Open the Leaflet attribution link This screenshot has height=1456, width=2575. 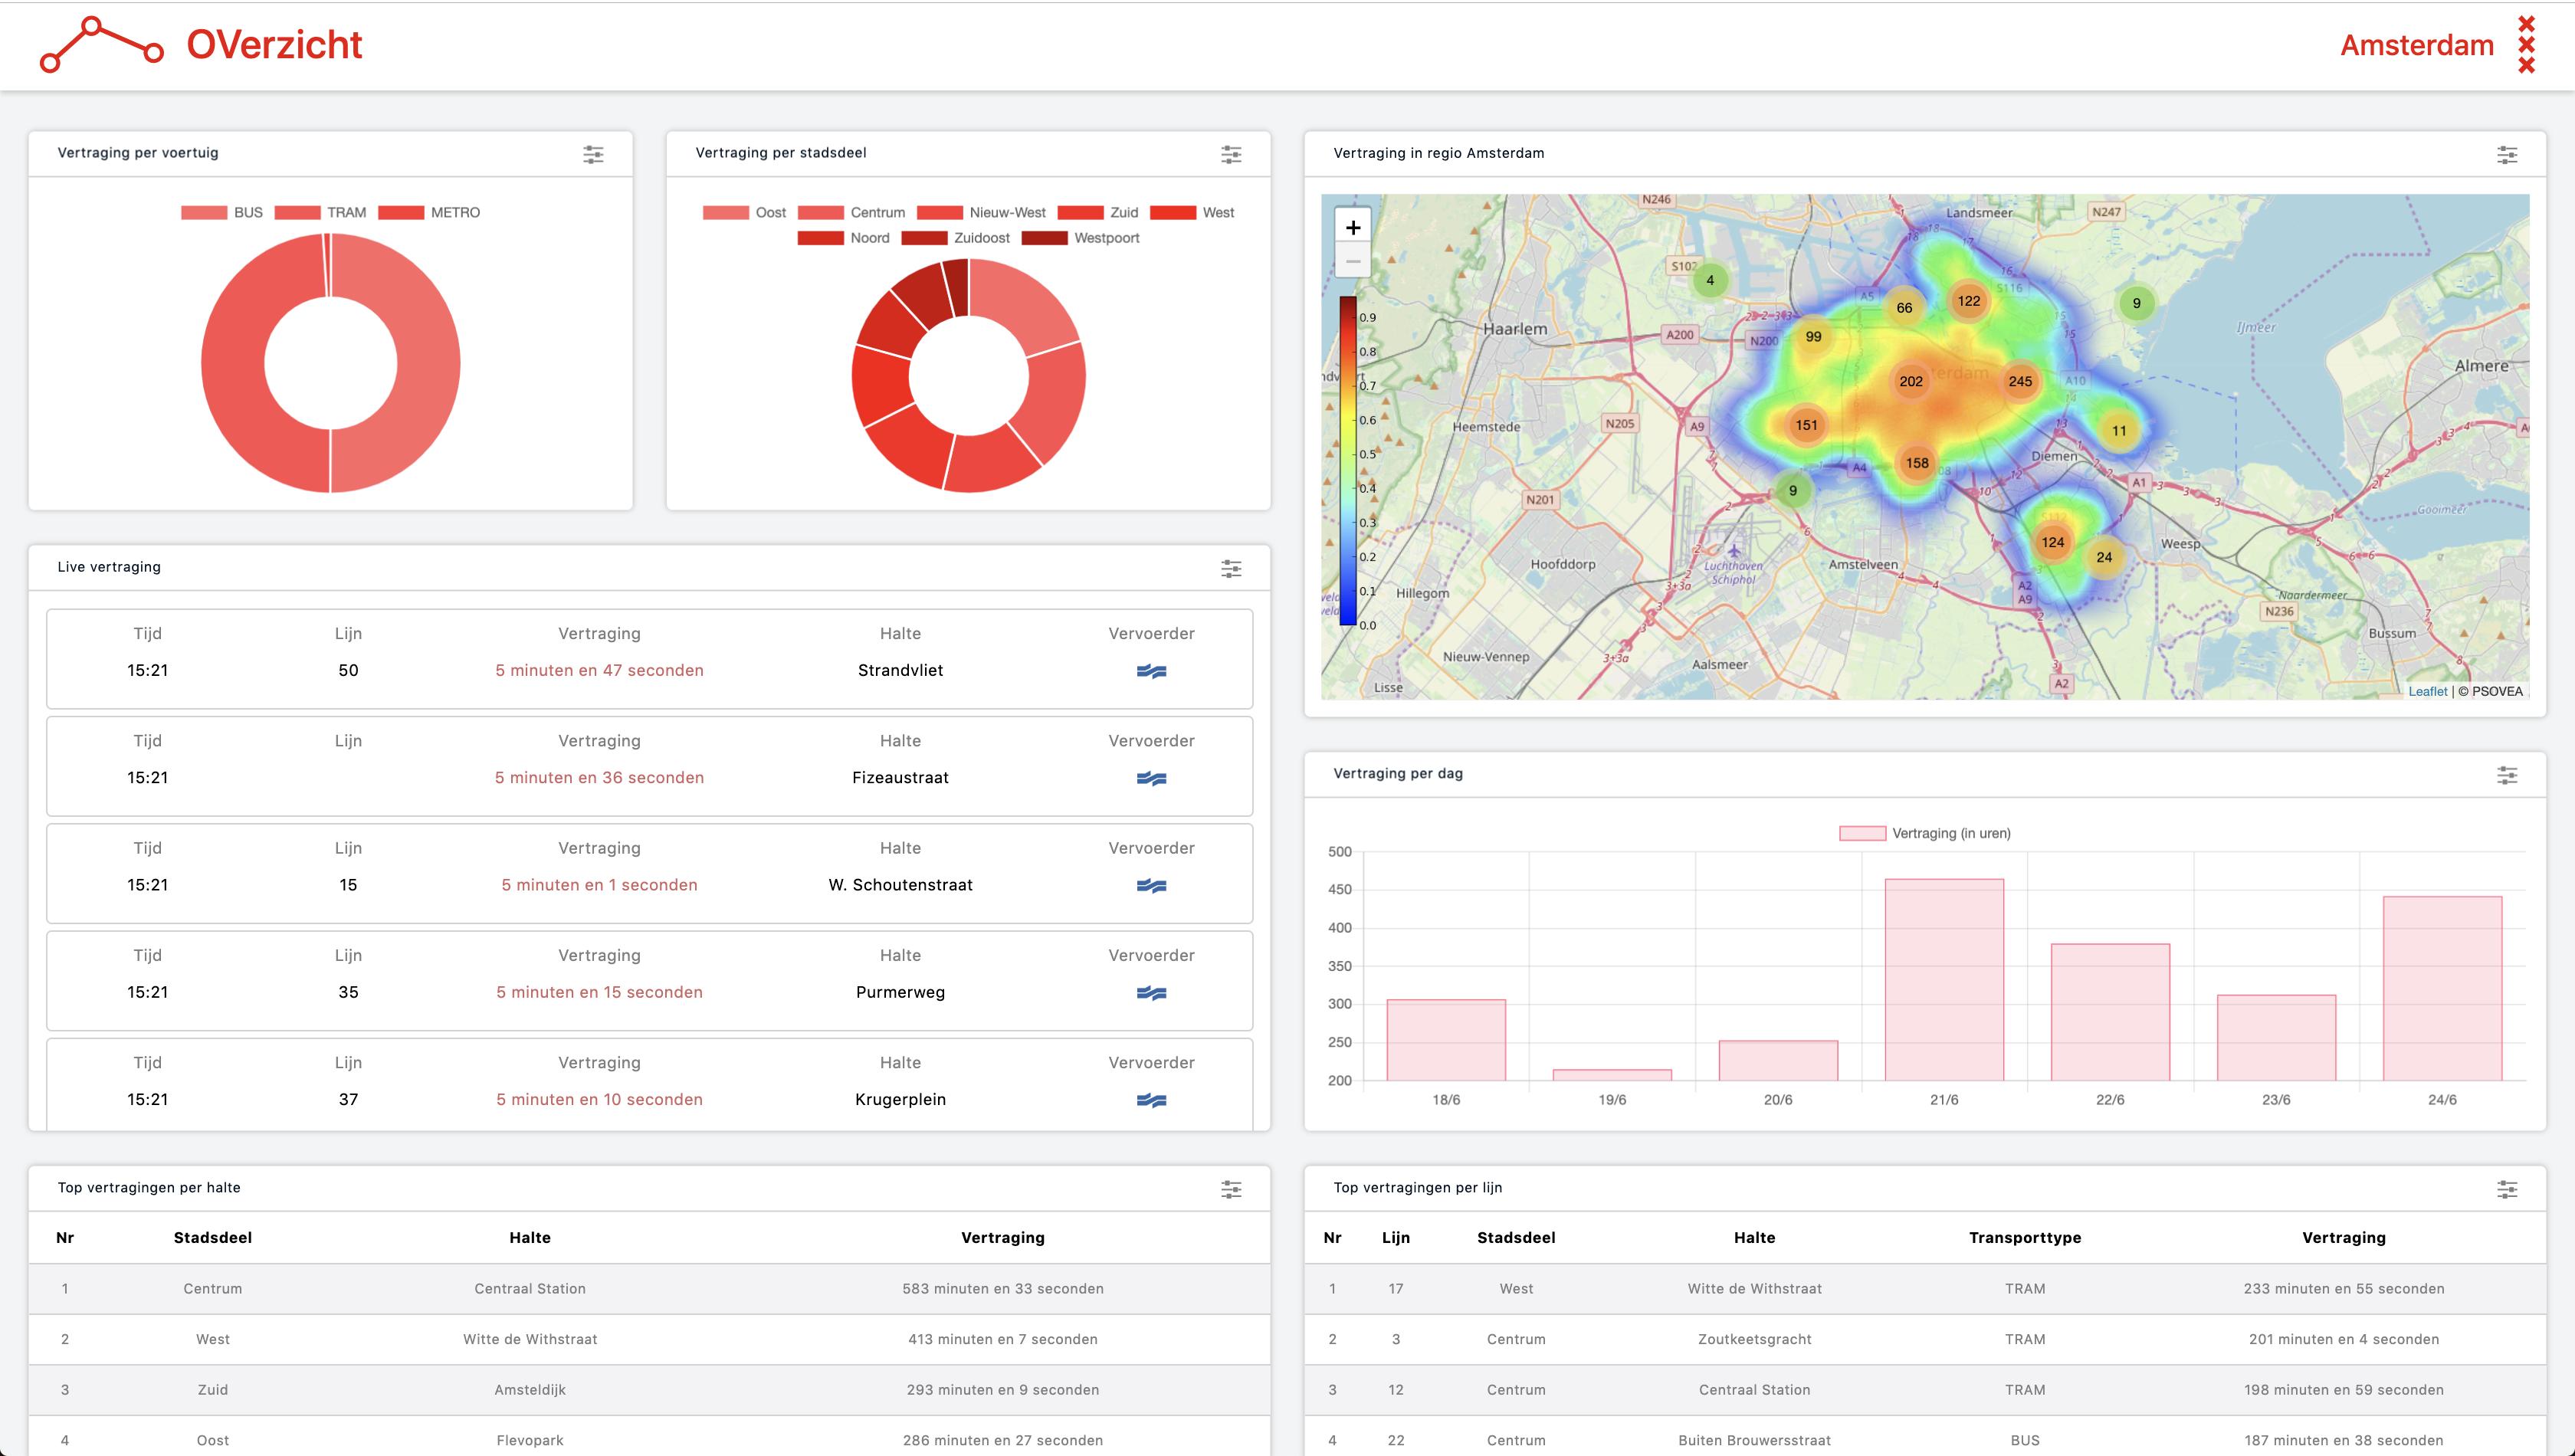[2427, 691]
